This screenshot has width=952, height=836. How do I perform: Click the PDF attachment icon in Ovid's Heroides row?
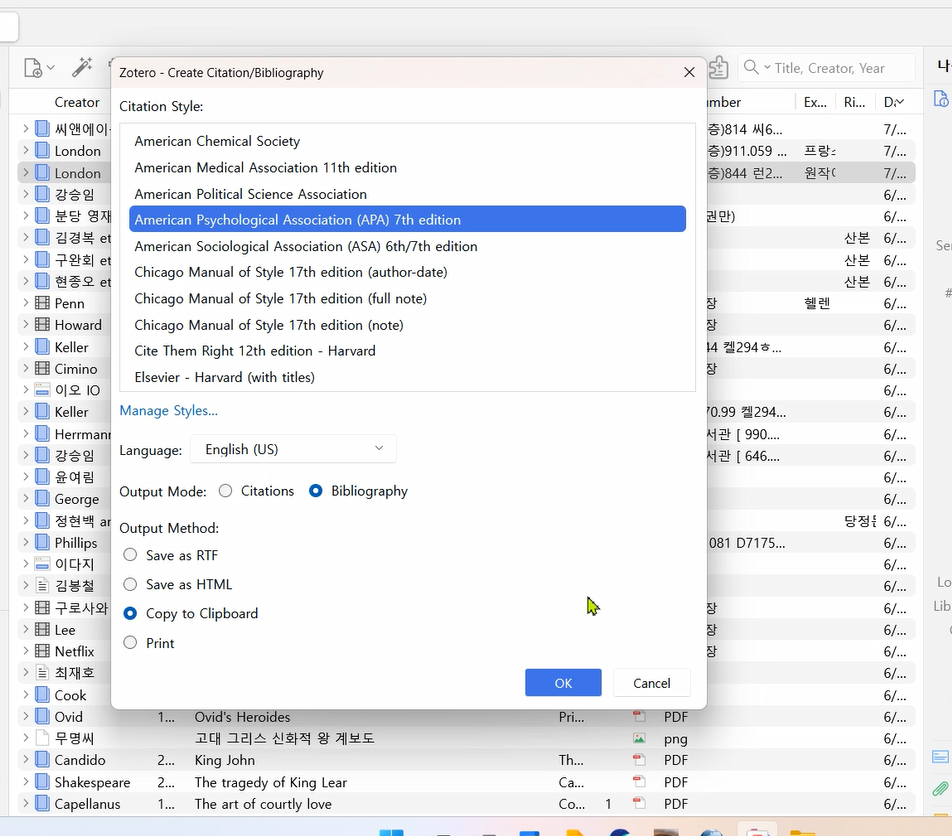point(639,716)
